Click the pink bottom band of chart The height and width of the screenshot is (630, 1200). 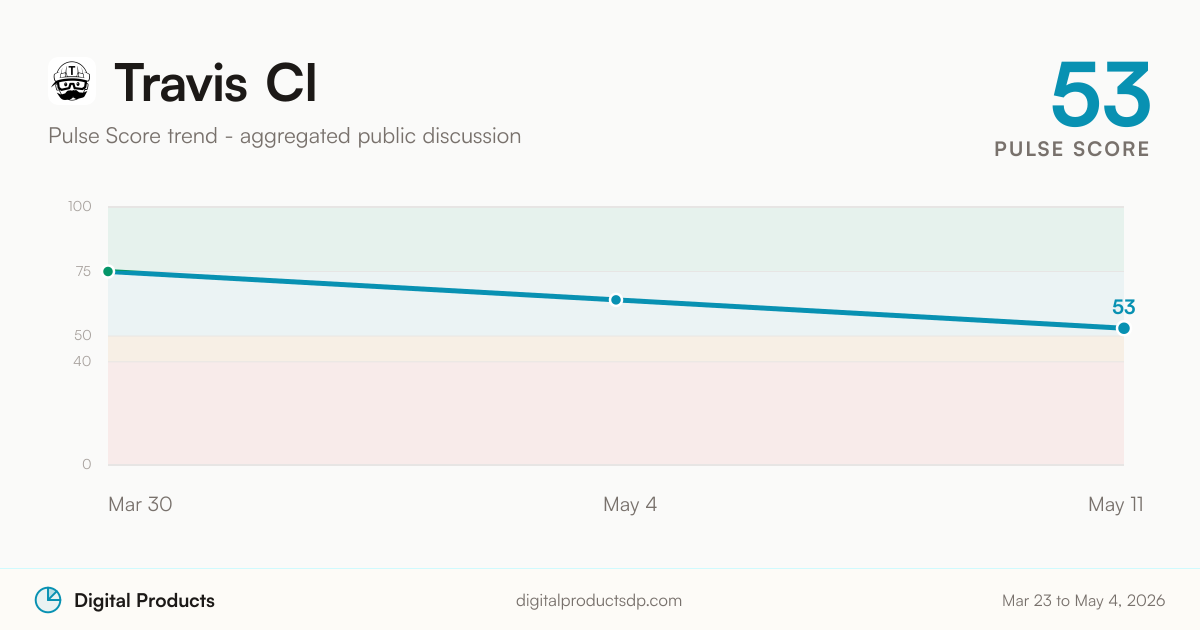tap(616, 413)
